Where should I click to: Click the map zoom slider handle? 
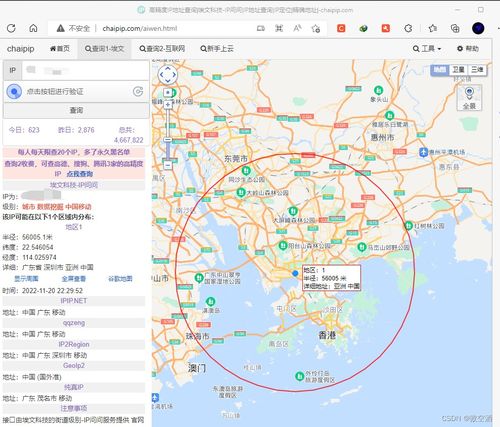tap(168, 140)
